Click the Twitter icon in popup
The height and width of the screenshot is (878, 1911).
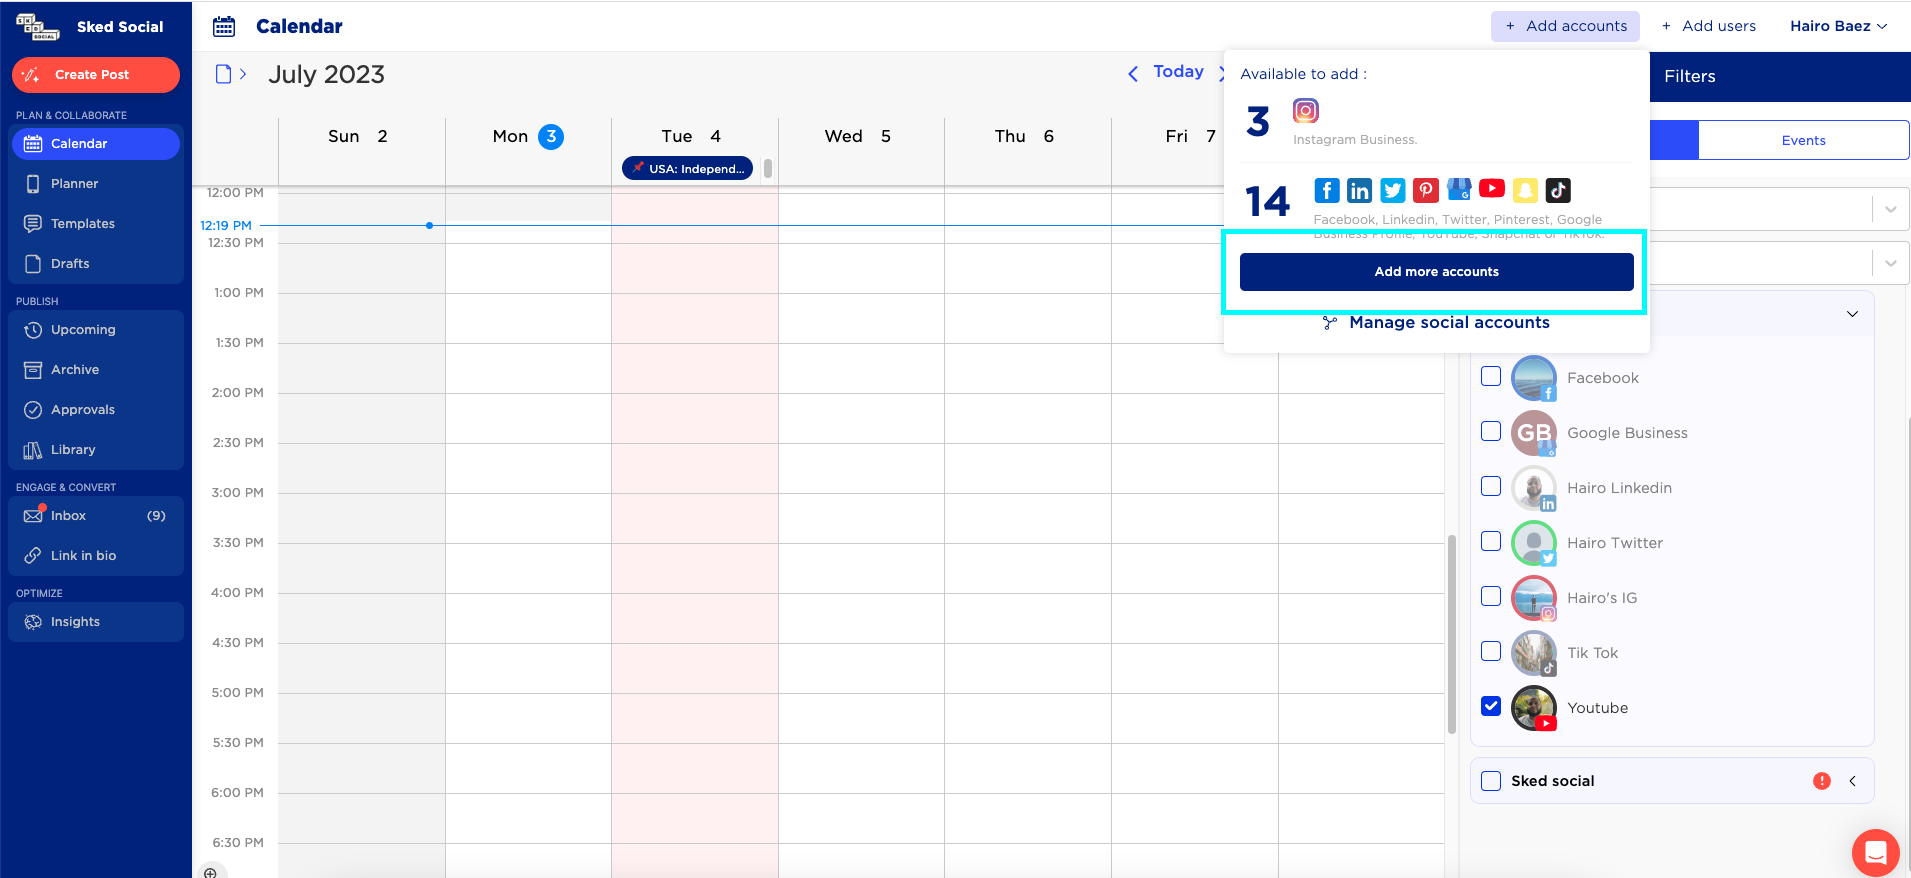pyautogui.click(x=1393, y=190)
